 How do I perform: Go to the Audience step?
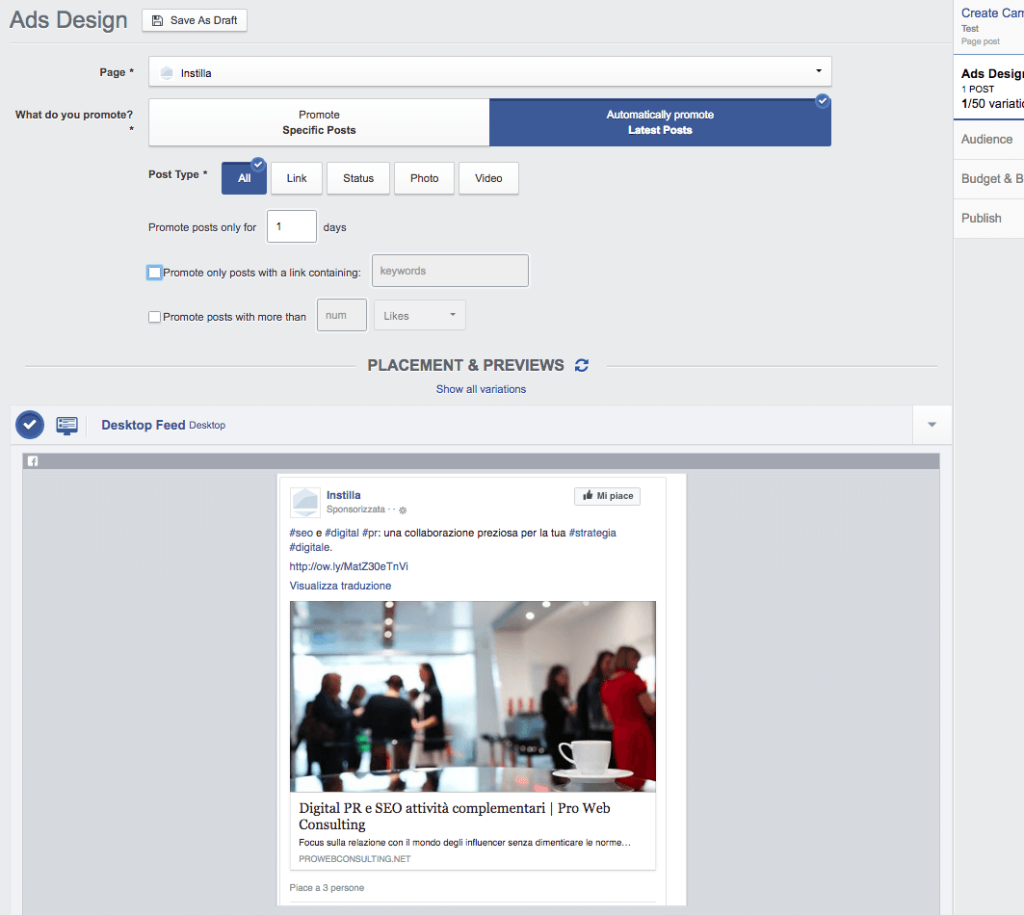point(989,139)
